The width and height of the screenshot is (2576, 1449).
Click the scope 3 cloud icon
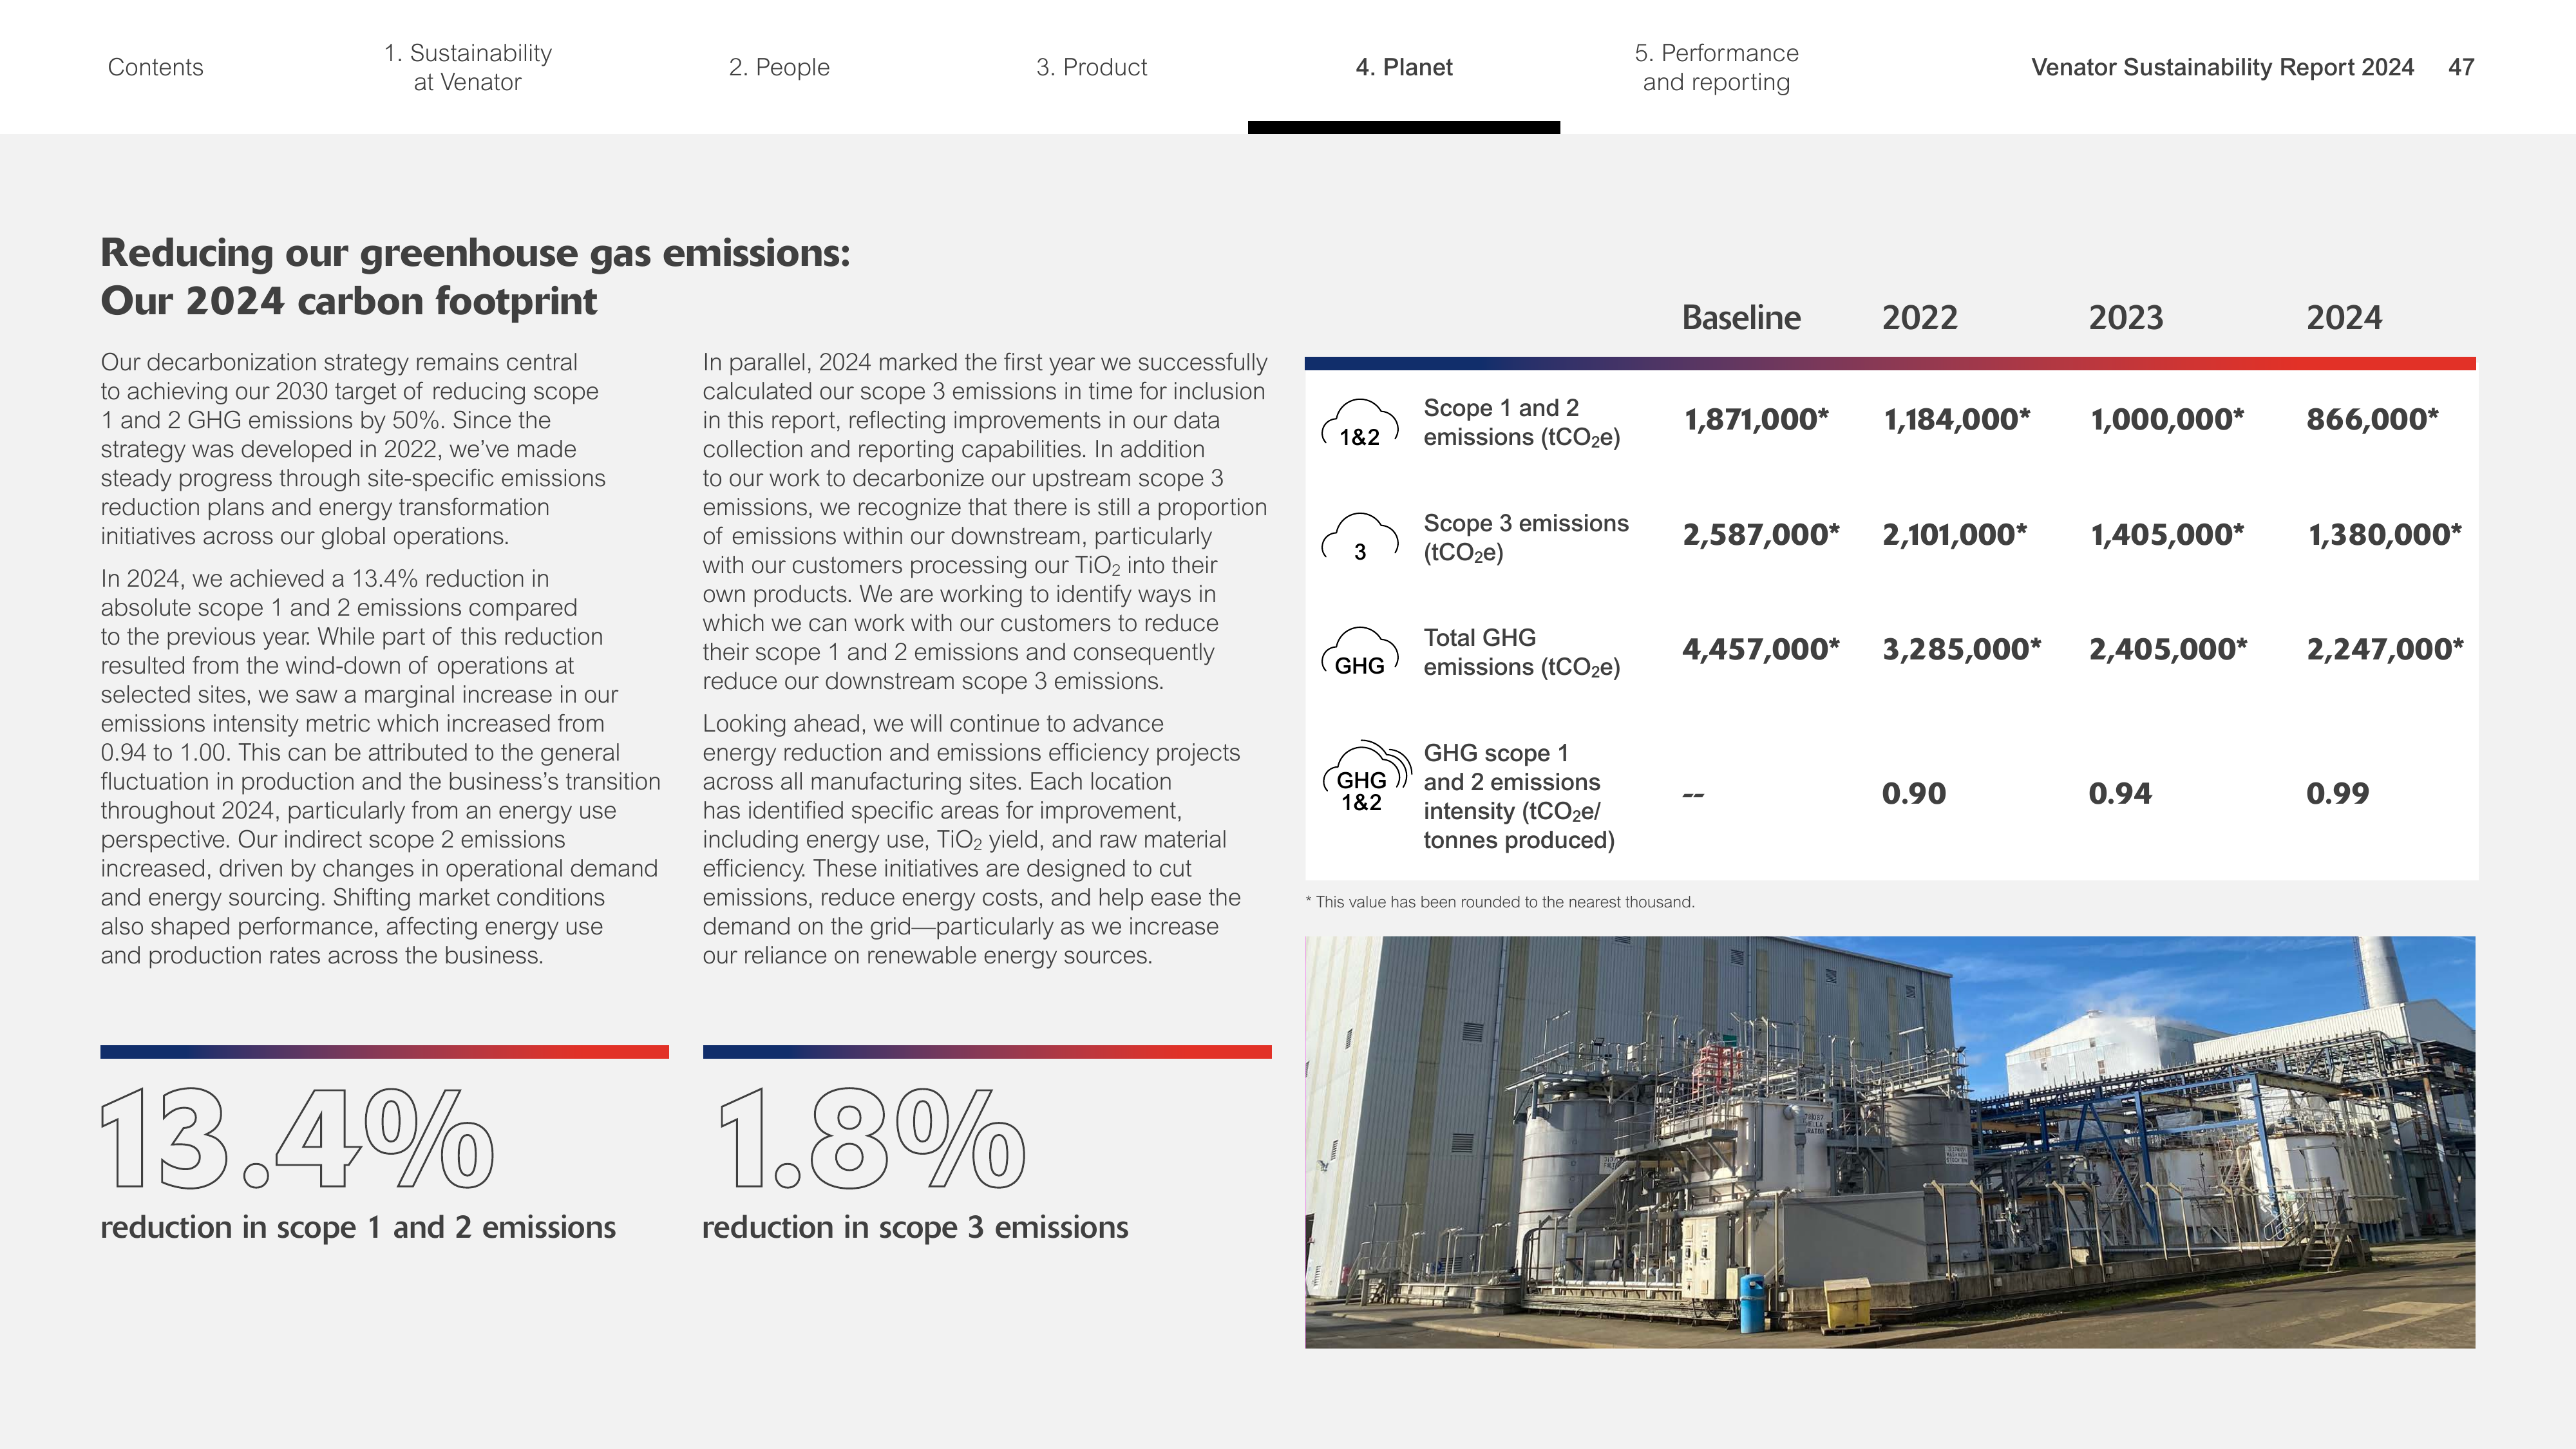point(1360,538)
